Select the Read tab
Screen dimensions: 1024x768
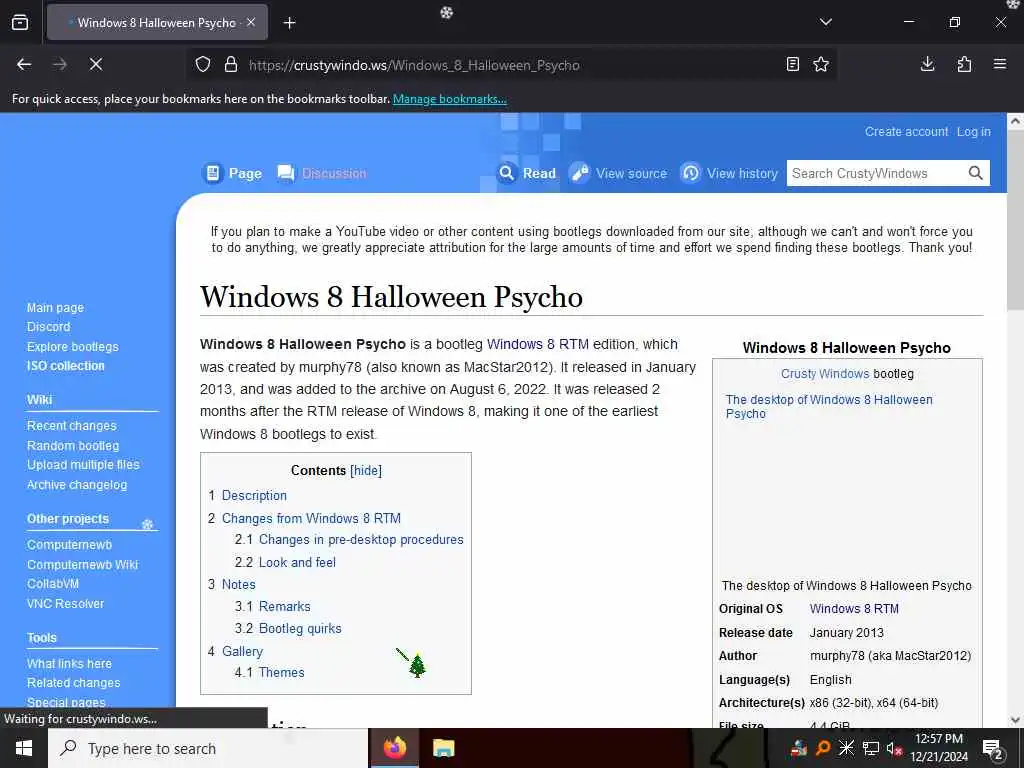[527, 173]
